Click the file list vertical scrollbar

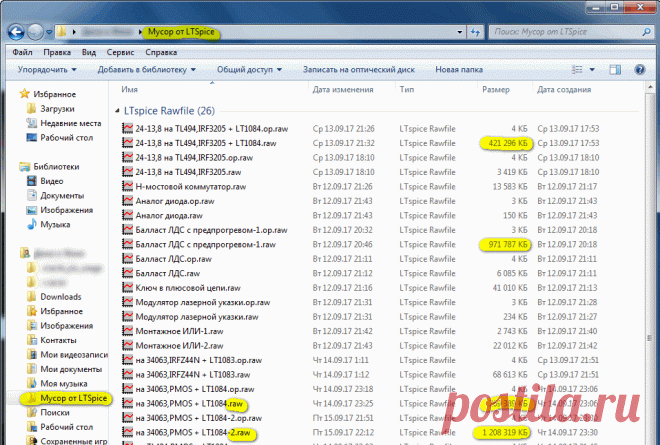(x=650, y=269)
